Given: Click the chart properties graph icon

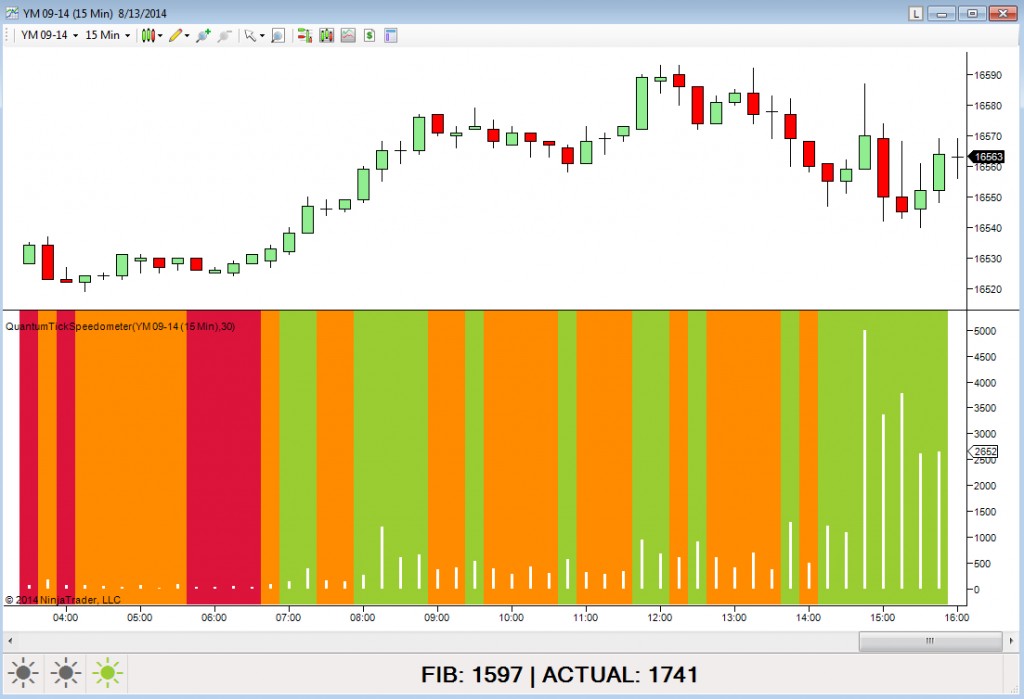Looking at the screenshot, I should 348,36.
